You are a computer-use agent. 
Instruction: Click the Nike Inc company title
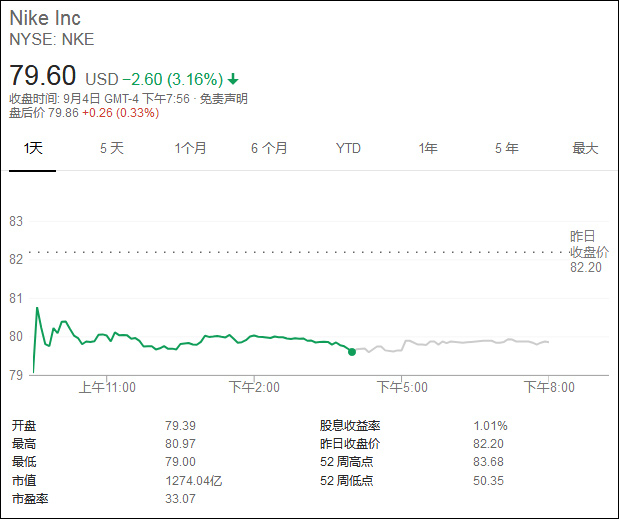coord(46,19)
